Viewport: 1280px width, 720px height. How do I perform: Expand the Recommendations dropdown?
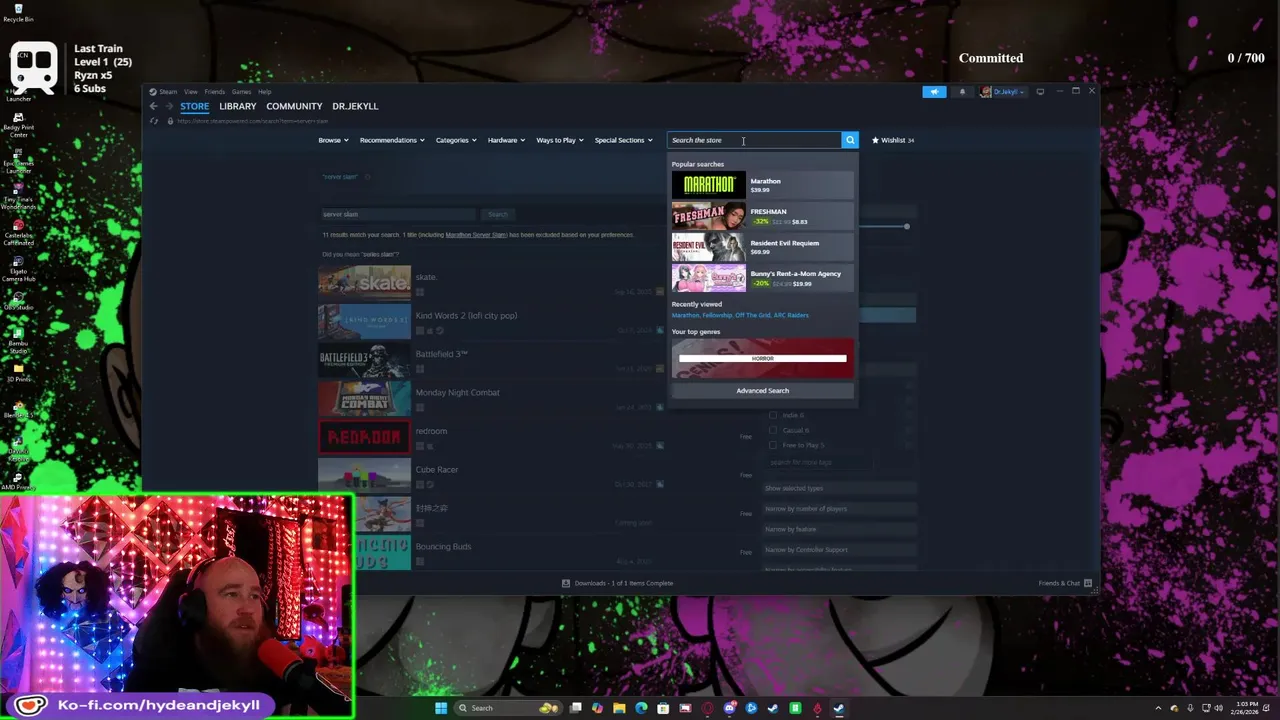[x=392, y=140]
